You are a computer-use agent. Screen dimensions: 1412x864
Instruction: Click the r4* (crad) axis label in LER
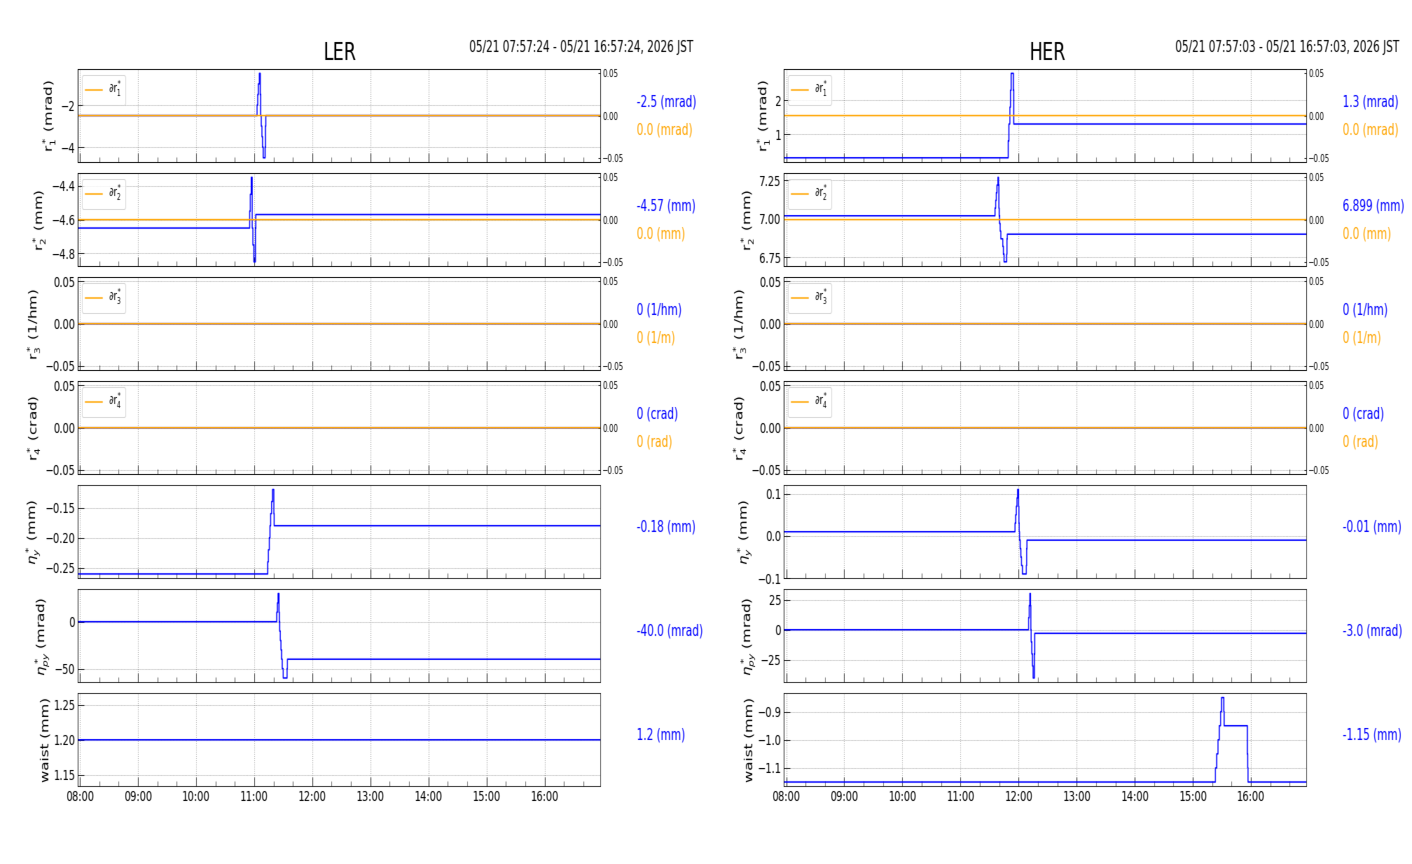32,428
